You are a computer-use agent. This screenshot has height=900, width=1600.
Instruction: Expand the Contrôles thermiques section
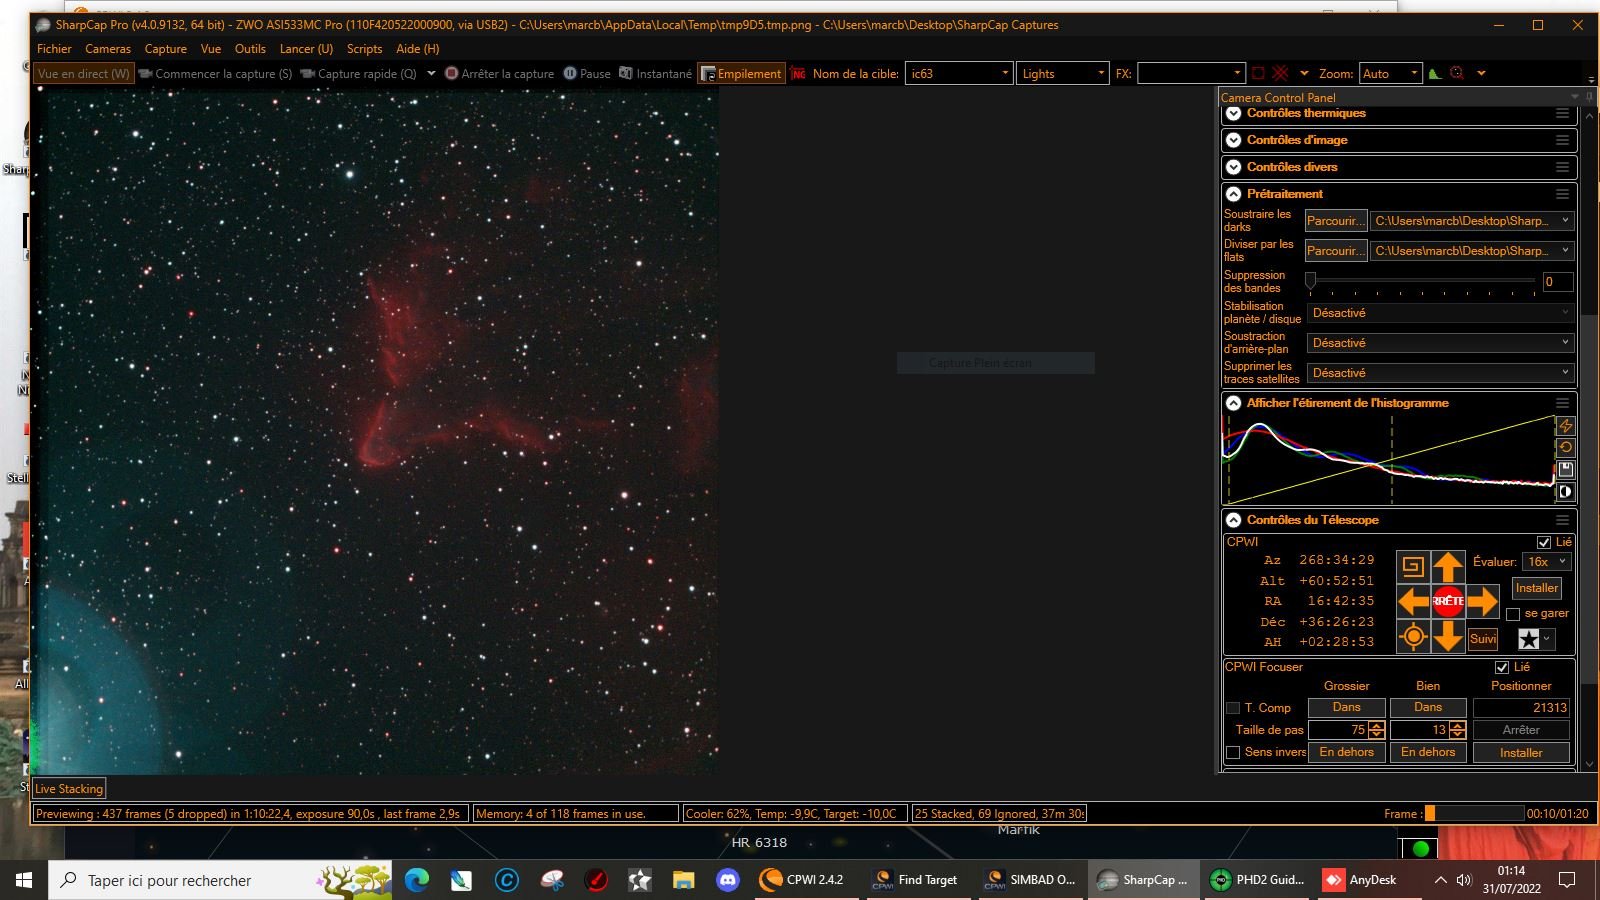click(x=1234, y=113)
